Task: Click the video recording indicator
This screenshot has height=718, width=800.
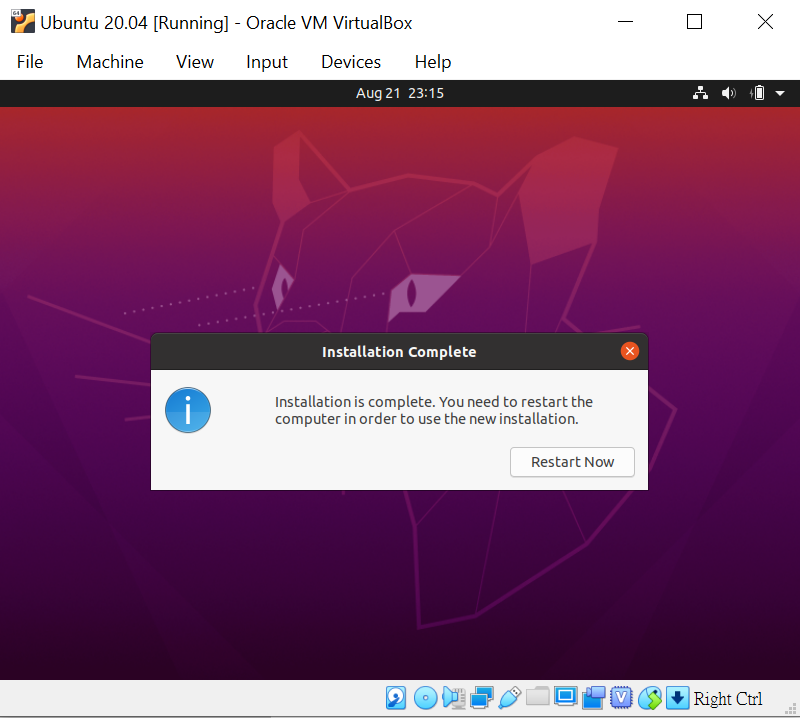Action: 593,698
